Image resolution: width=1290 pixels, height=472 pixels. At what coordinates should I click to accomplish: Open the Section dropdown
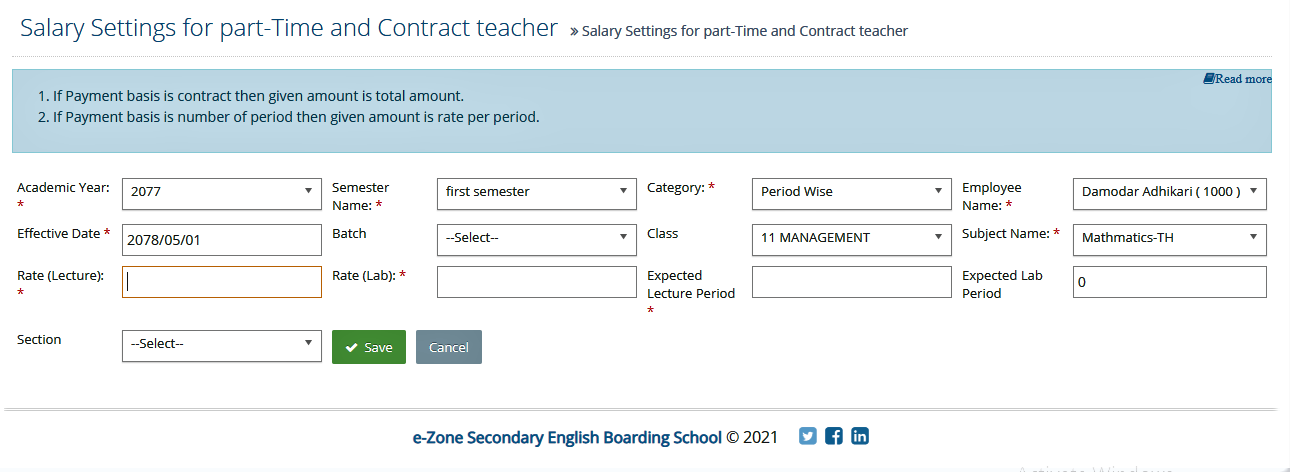click(x=222, y=346)
